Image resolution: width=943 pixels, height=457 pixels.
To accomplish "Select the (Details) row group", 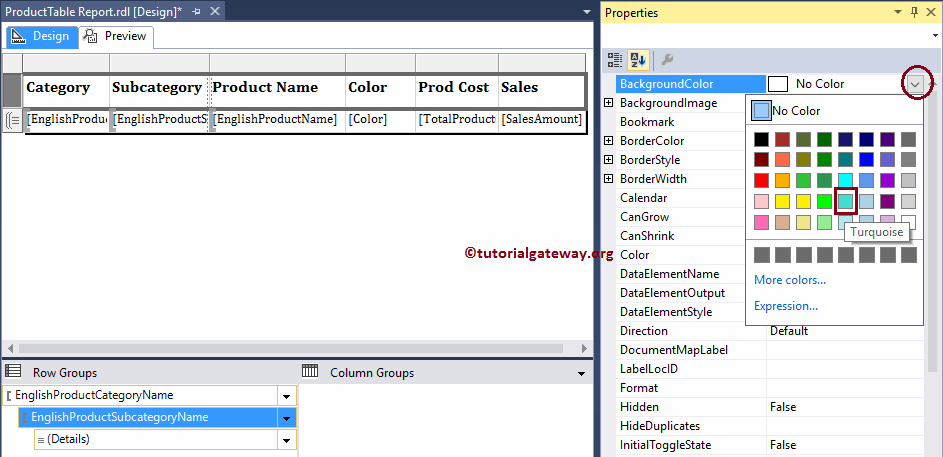I will click(x=155, y=440).
